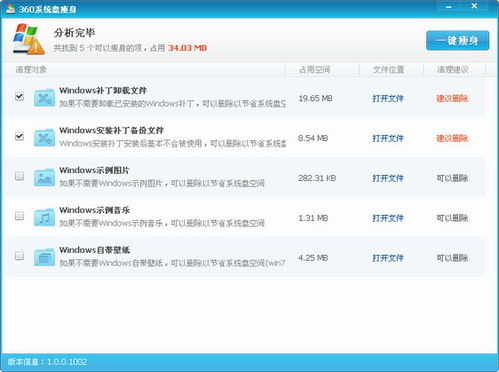Uncheck the Windows安装补丁备份文件 checkbox
Image resolution: width=499 pixels, height=372 pixels.
tap(19, 136)
